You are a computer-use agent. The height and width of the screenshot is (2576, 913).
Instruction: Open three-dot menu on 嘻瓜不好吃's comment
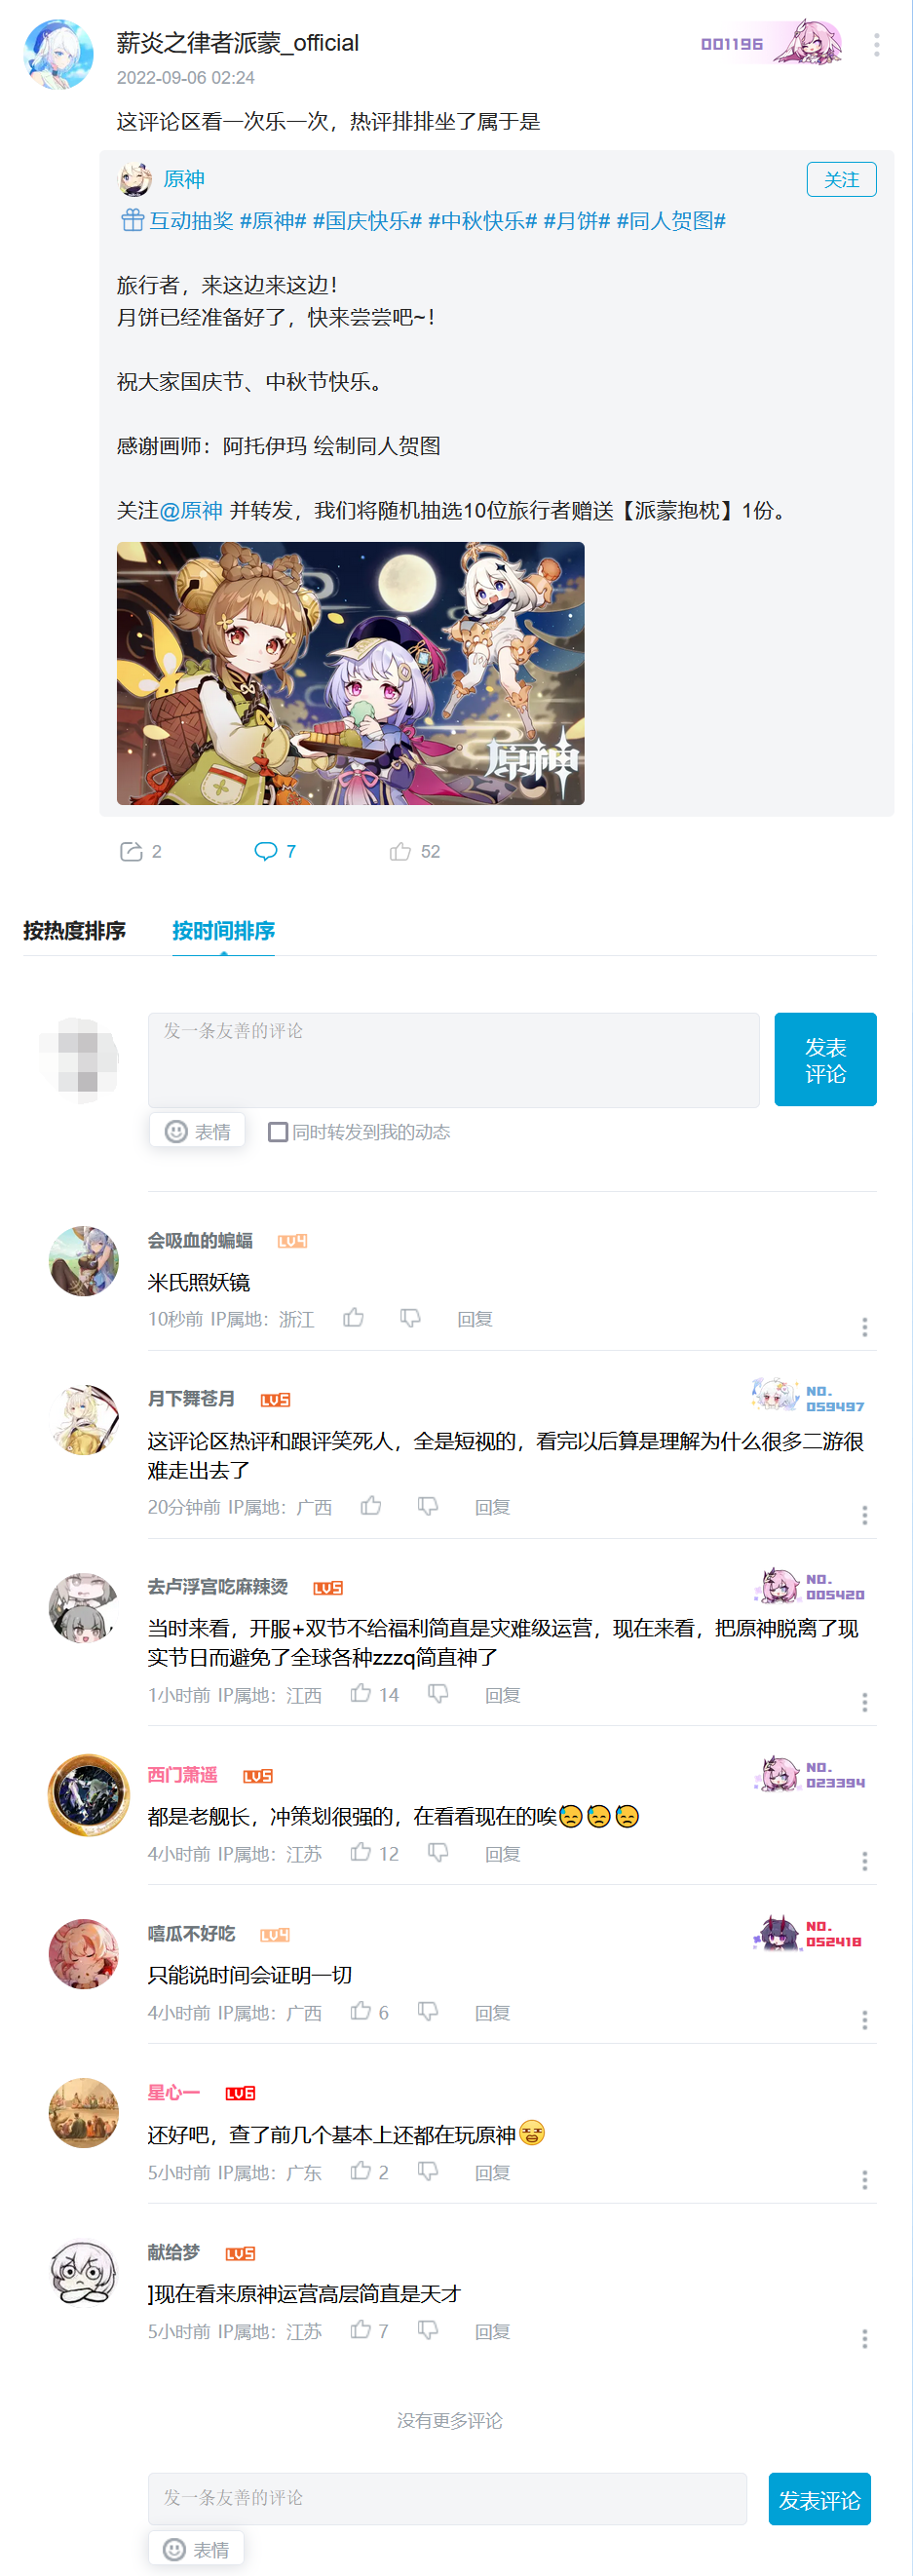864,2020
